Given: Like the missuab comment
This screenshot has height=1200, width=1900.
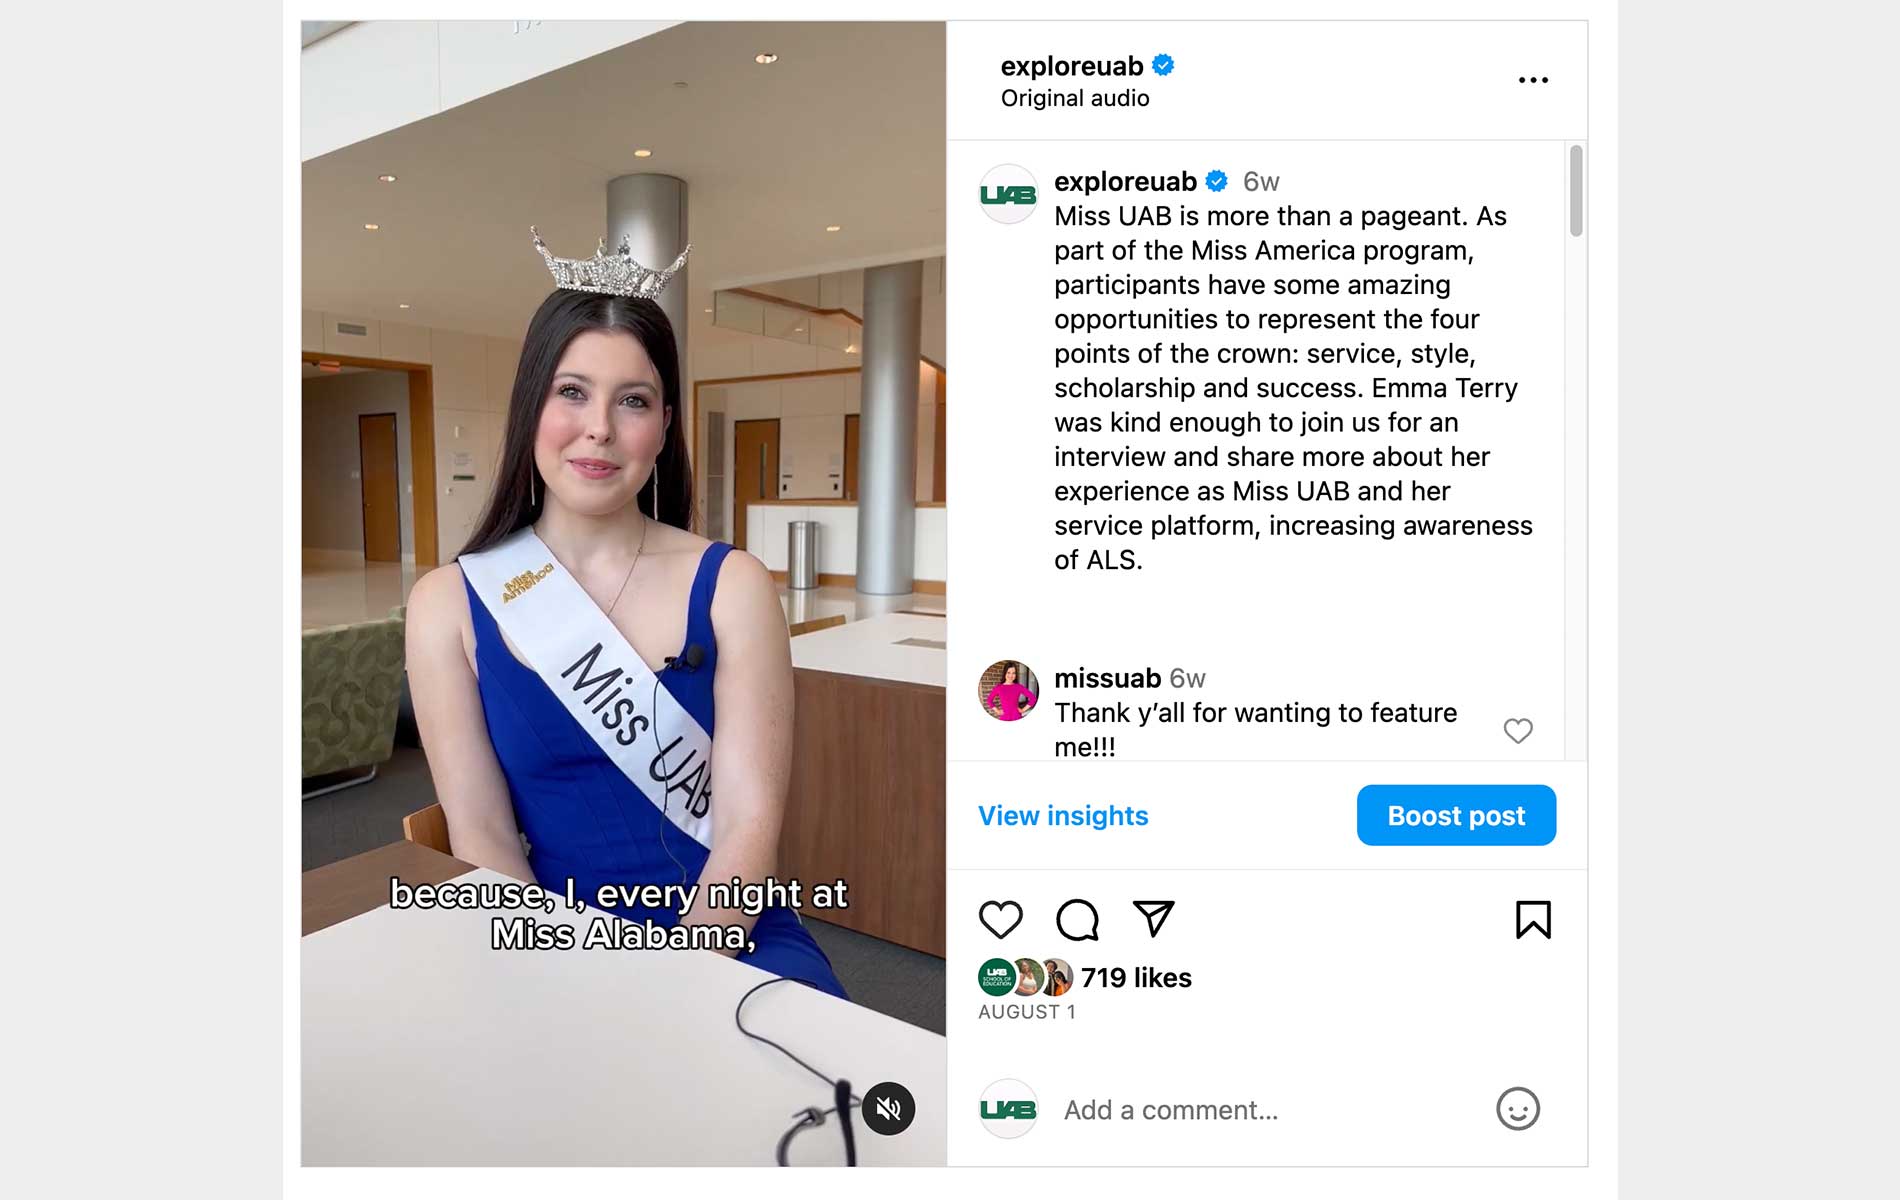Looking at the screenshot, I should (1517, 731).
